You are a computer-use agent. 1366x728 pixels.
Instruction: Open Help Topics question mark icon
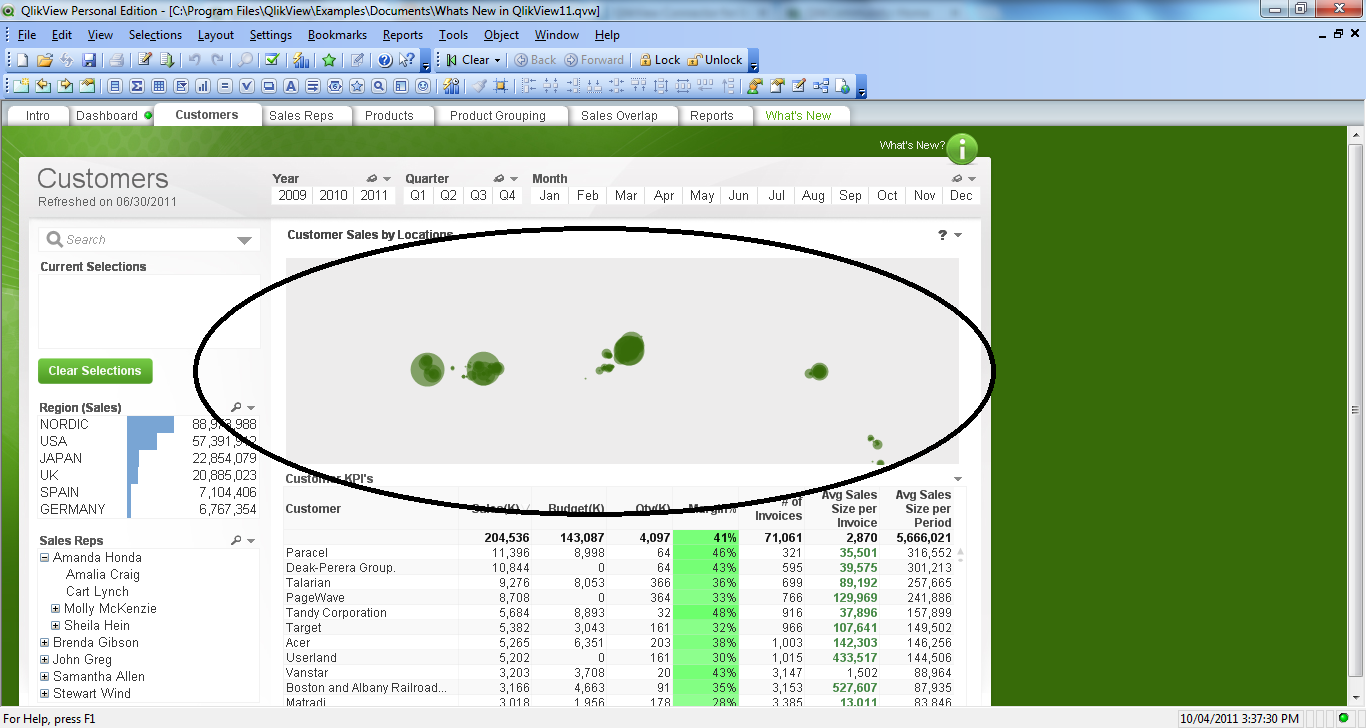point(385,60)
